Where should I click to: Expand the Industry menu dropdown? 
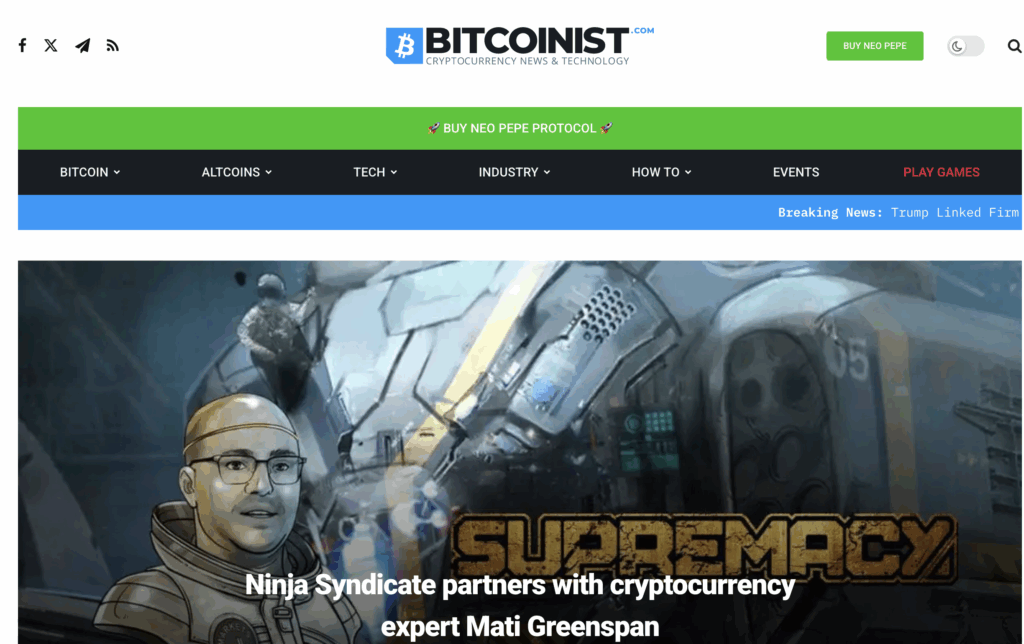pos(514,172)
